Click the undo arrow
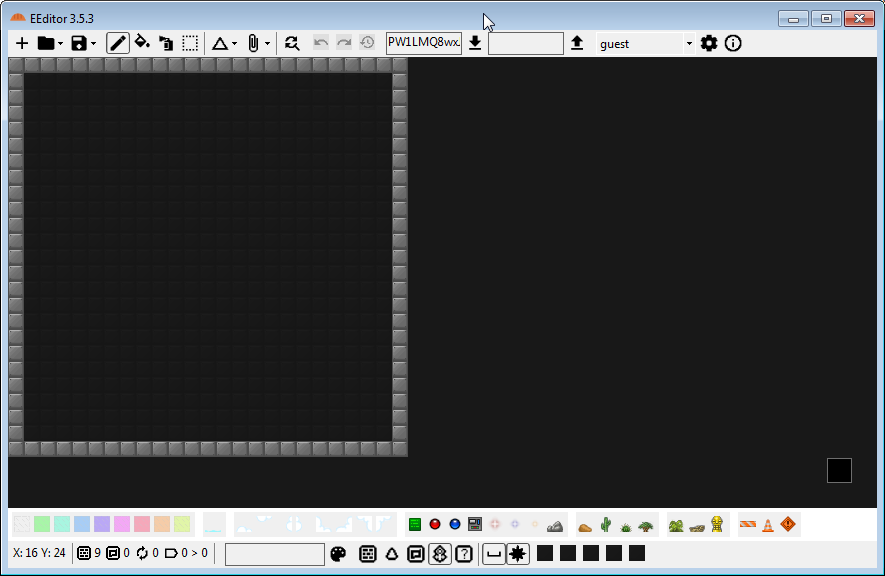The width and height of the screenshot is (885, 576). click(321, 43)
